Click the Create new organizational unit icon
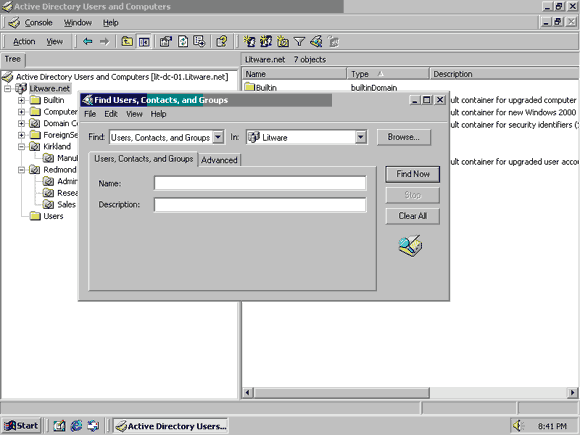Image resolution: width=580 pixels, height=435 pixels. tap(283, 41)
